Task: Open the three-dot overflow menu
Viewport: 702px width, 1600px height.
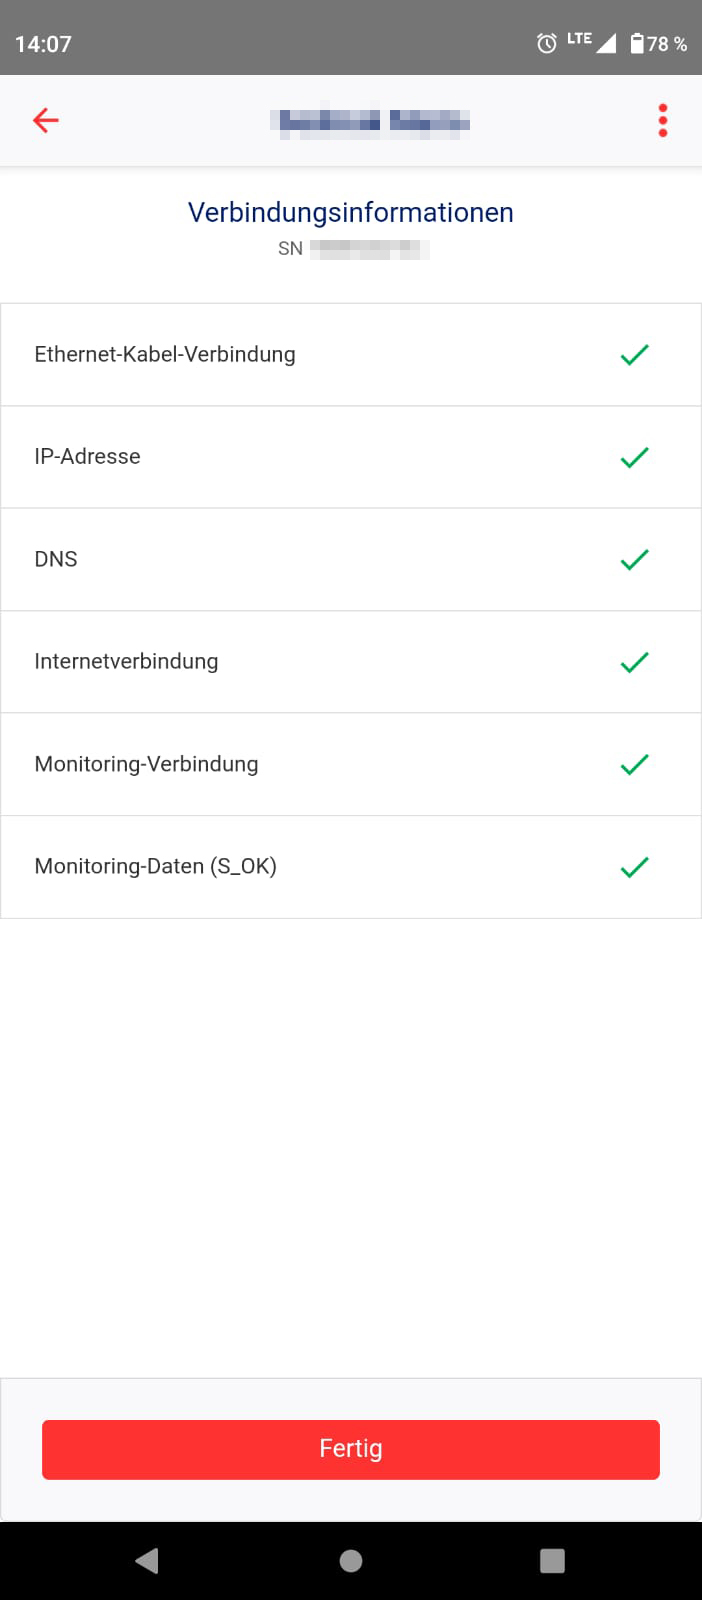Action: pyautogui.click(x=662, y=121)
